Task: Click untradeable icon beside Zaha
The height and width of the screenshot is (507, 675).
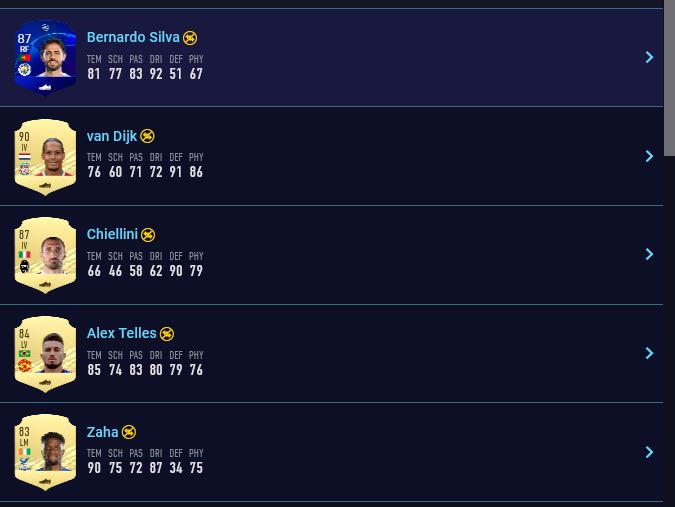Action: [x=129, y=432]
